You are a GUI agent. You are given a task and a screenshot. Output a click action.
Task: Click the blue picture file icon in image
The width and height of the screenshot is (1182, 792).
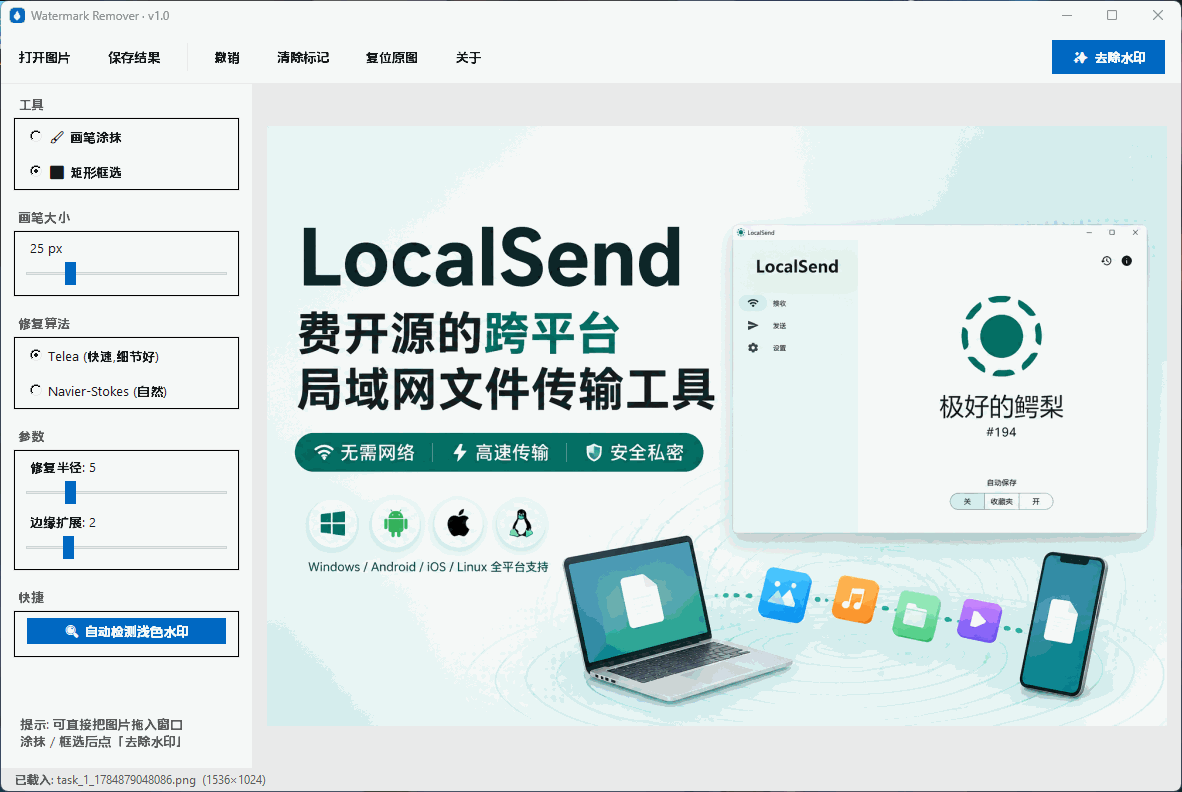(x=785, y=595)
